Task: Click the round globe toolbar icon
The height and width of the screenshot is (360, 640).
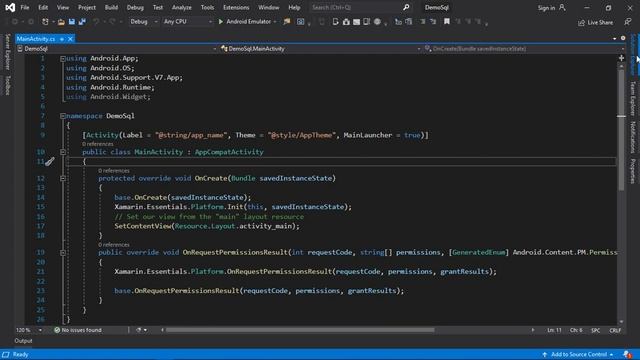Action: [x=377, y=22]
